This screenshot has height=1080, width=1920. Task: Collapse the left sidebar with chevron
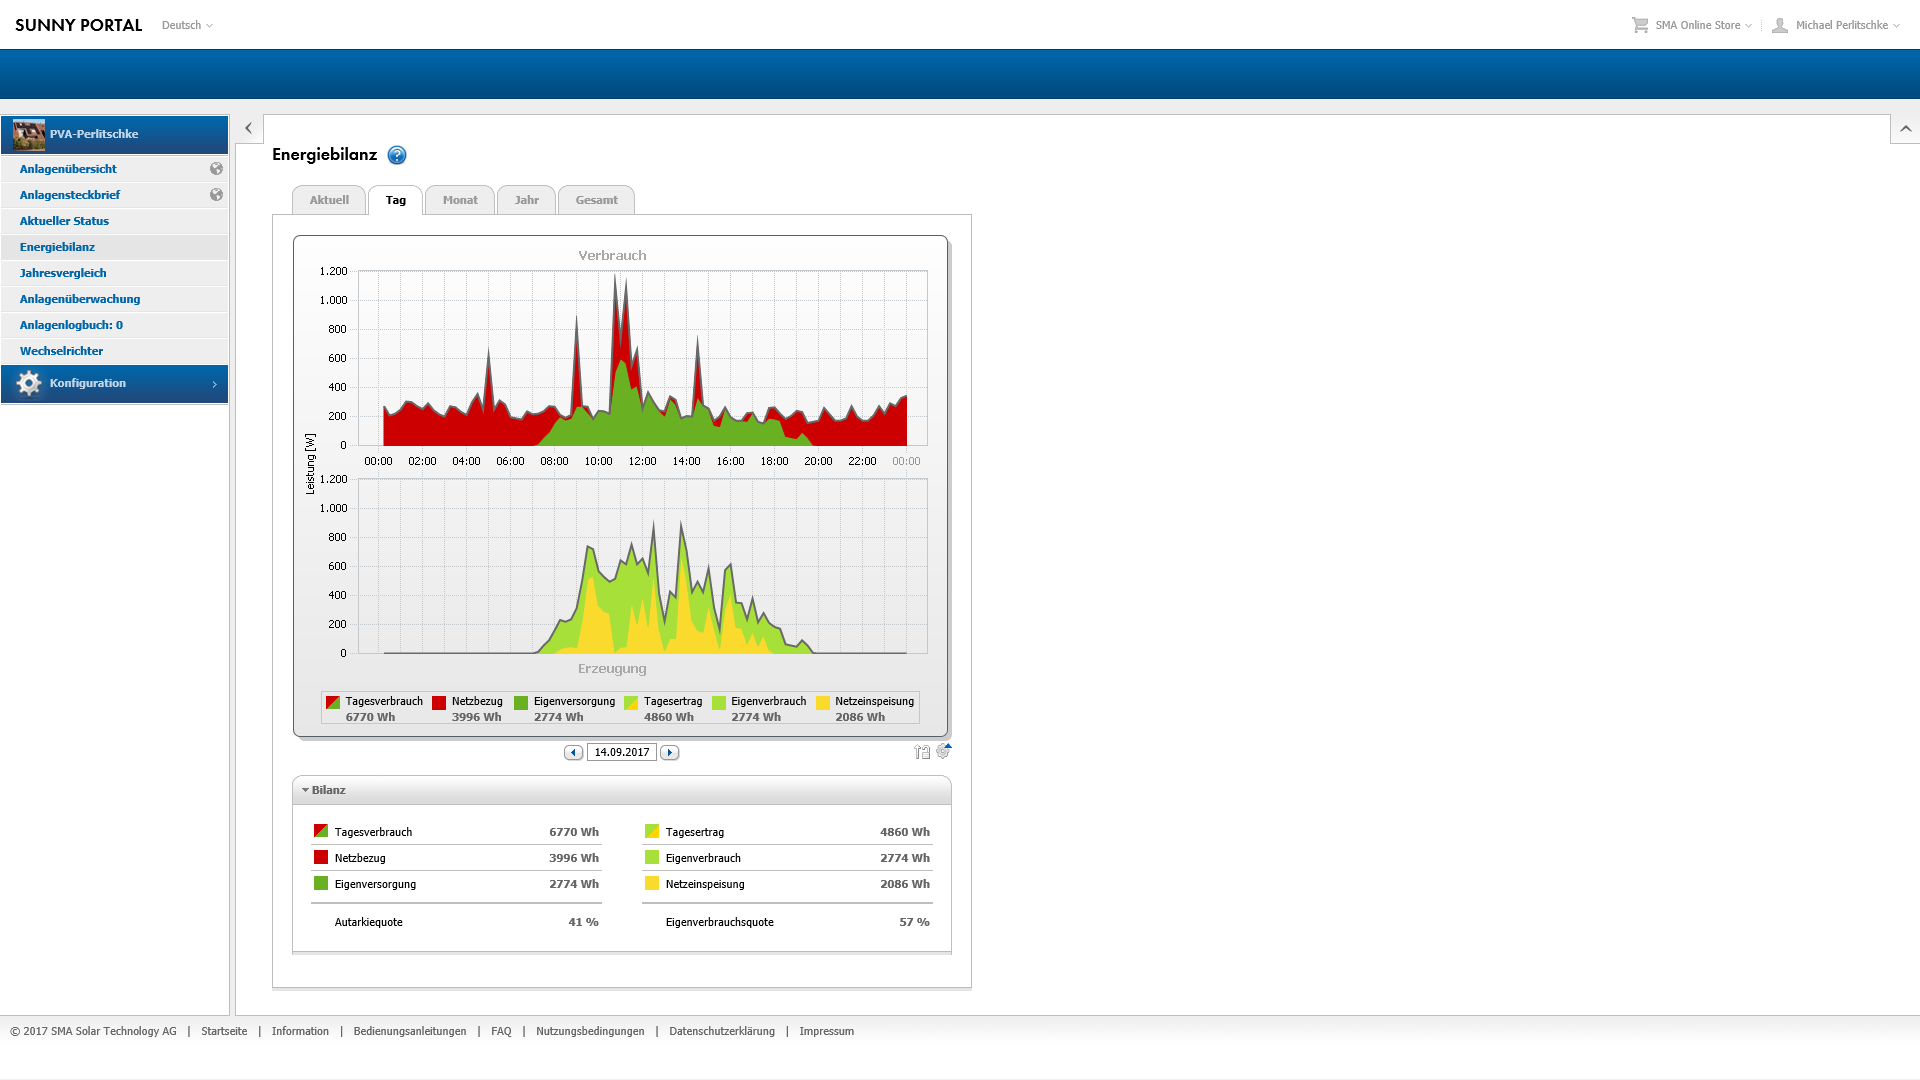click(x=248, y=129)
